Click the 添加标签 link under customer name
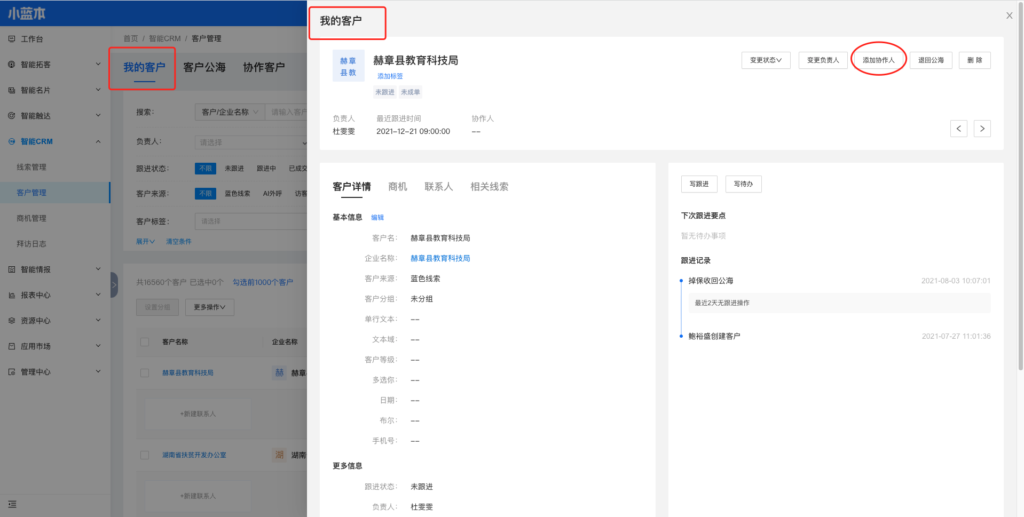This screenshot has height=517, width=1024. click(389, 76)
